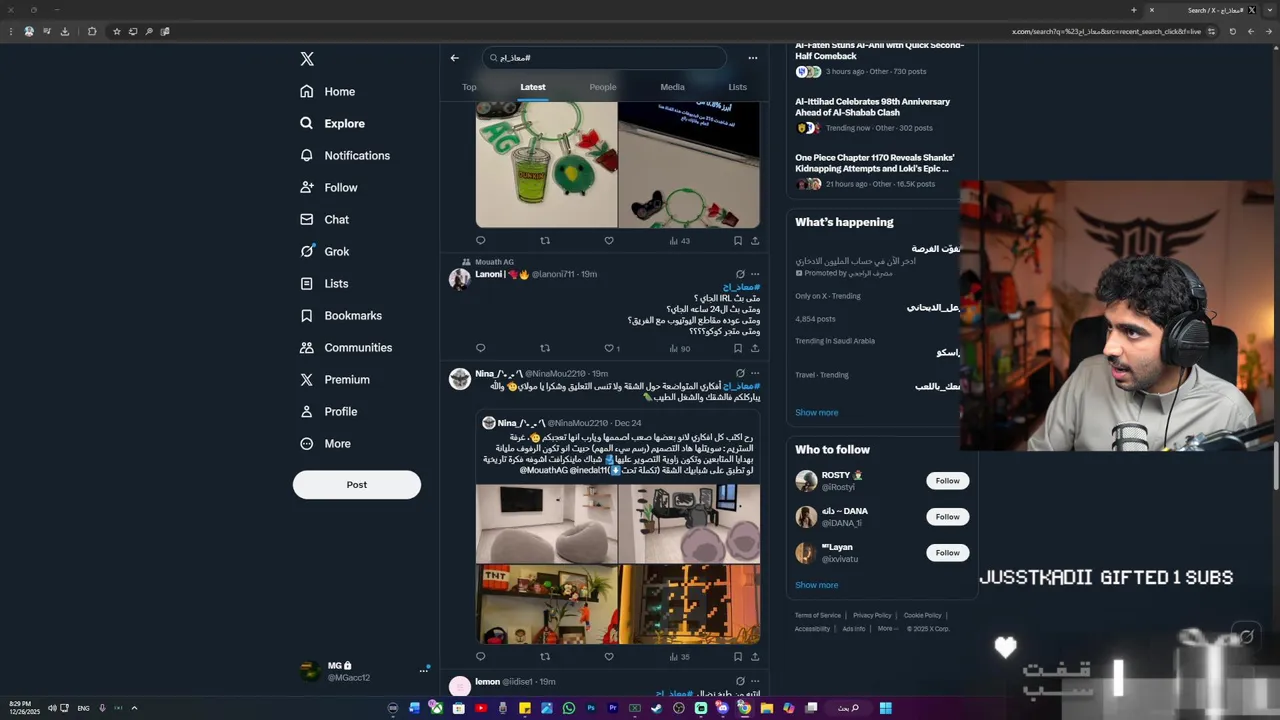1280x720 pixels.
Task: Follow Layan account
Action: [x=947, y=553]
